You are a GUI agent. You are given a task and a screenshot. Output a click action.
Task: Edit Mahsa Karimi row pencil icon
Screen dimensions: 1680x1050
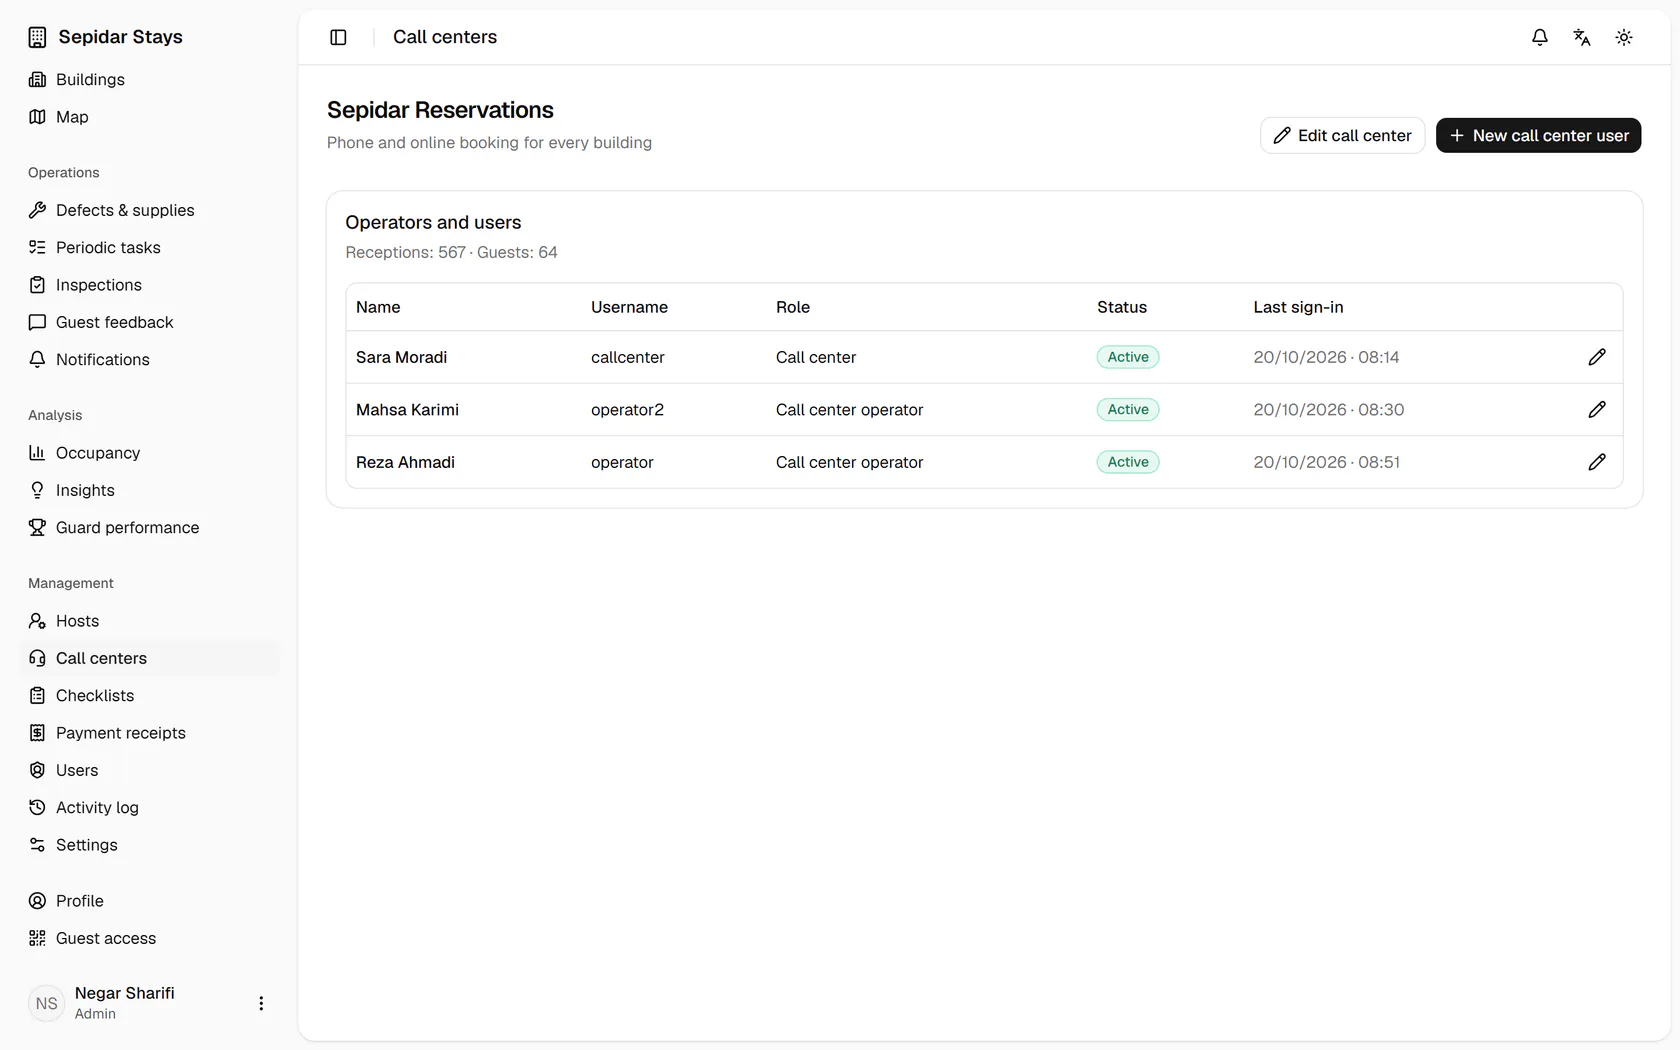click(x=1597, y=409)
